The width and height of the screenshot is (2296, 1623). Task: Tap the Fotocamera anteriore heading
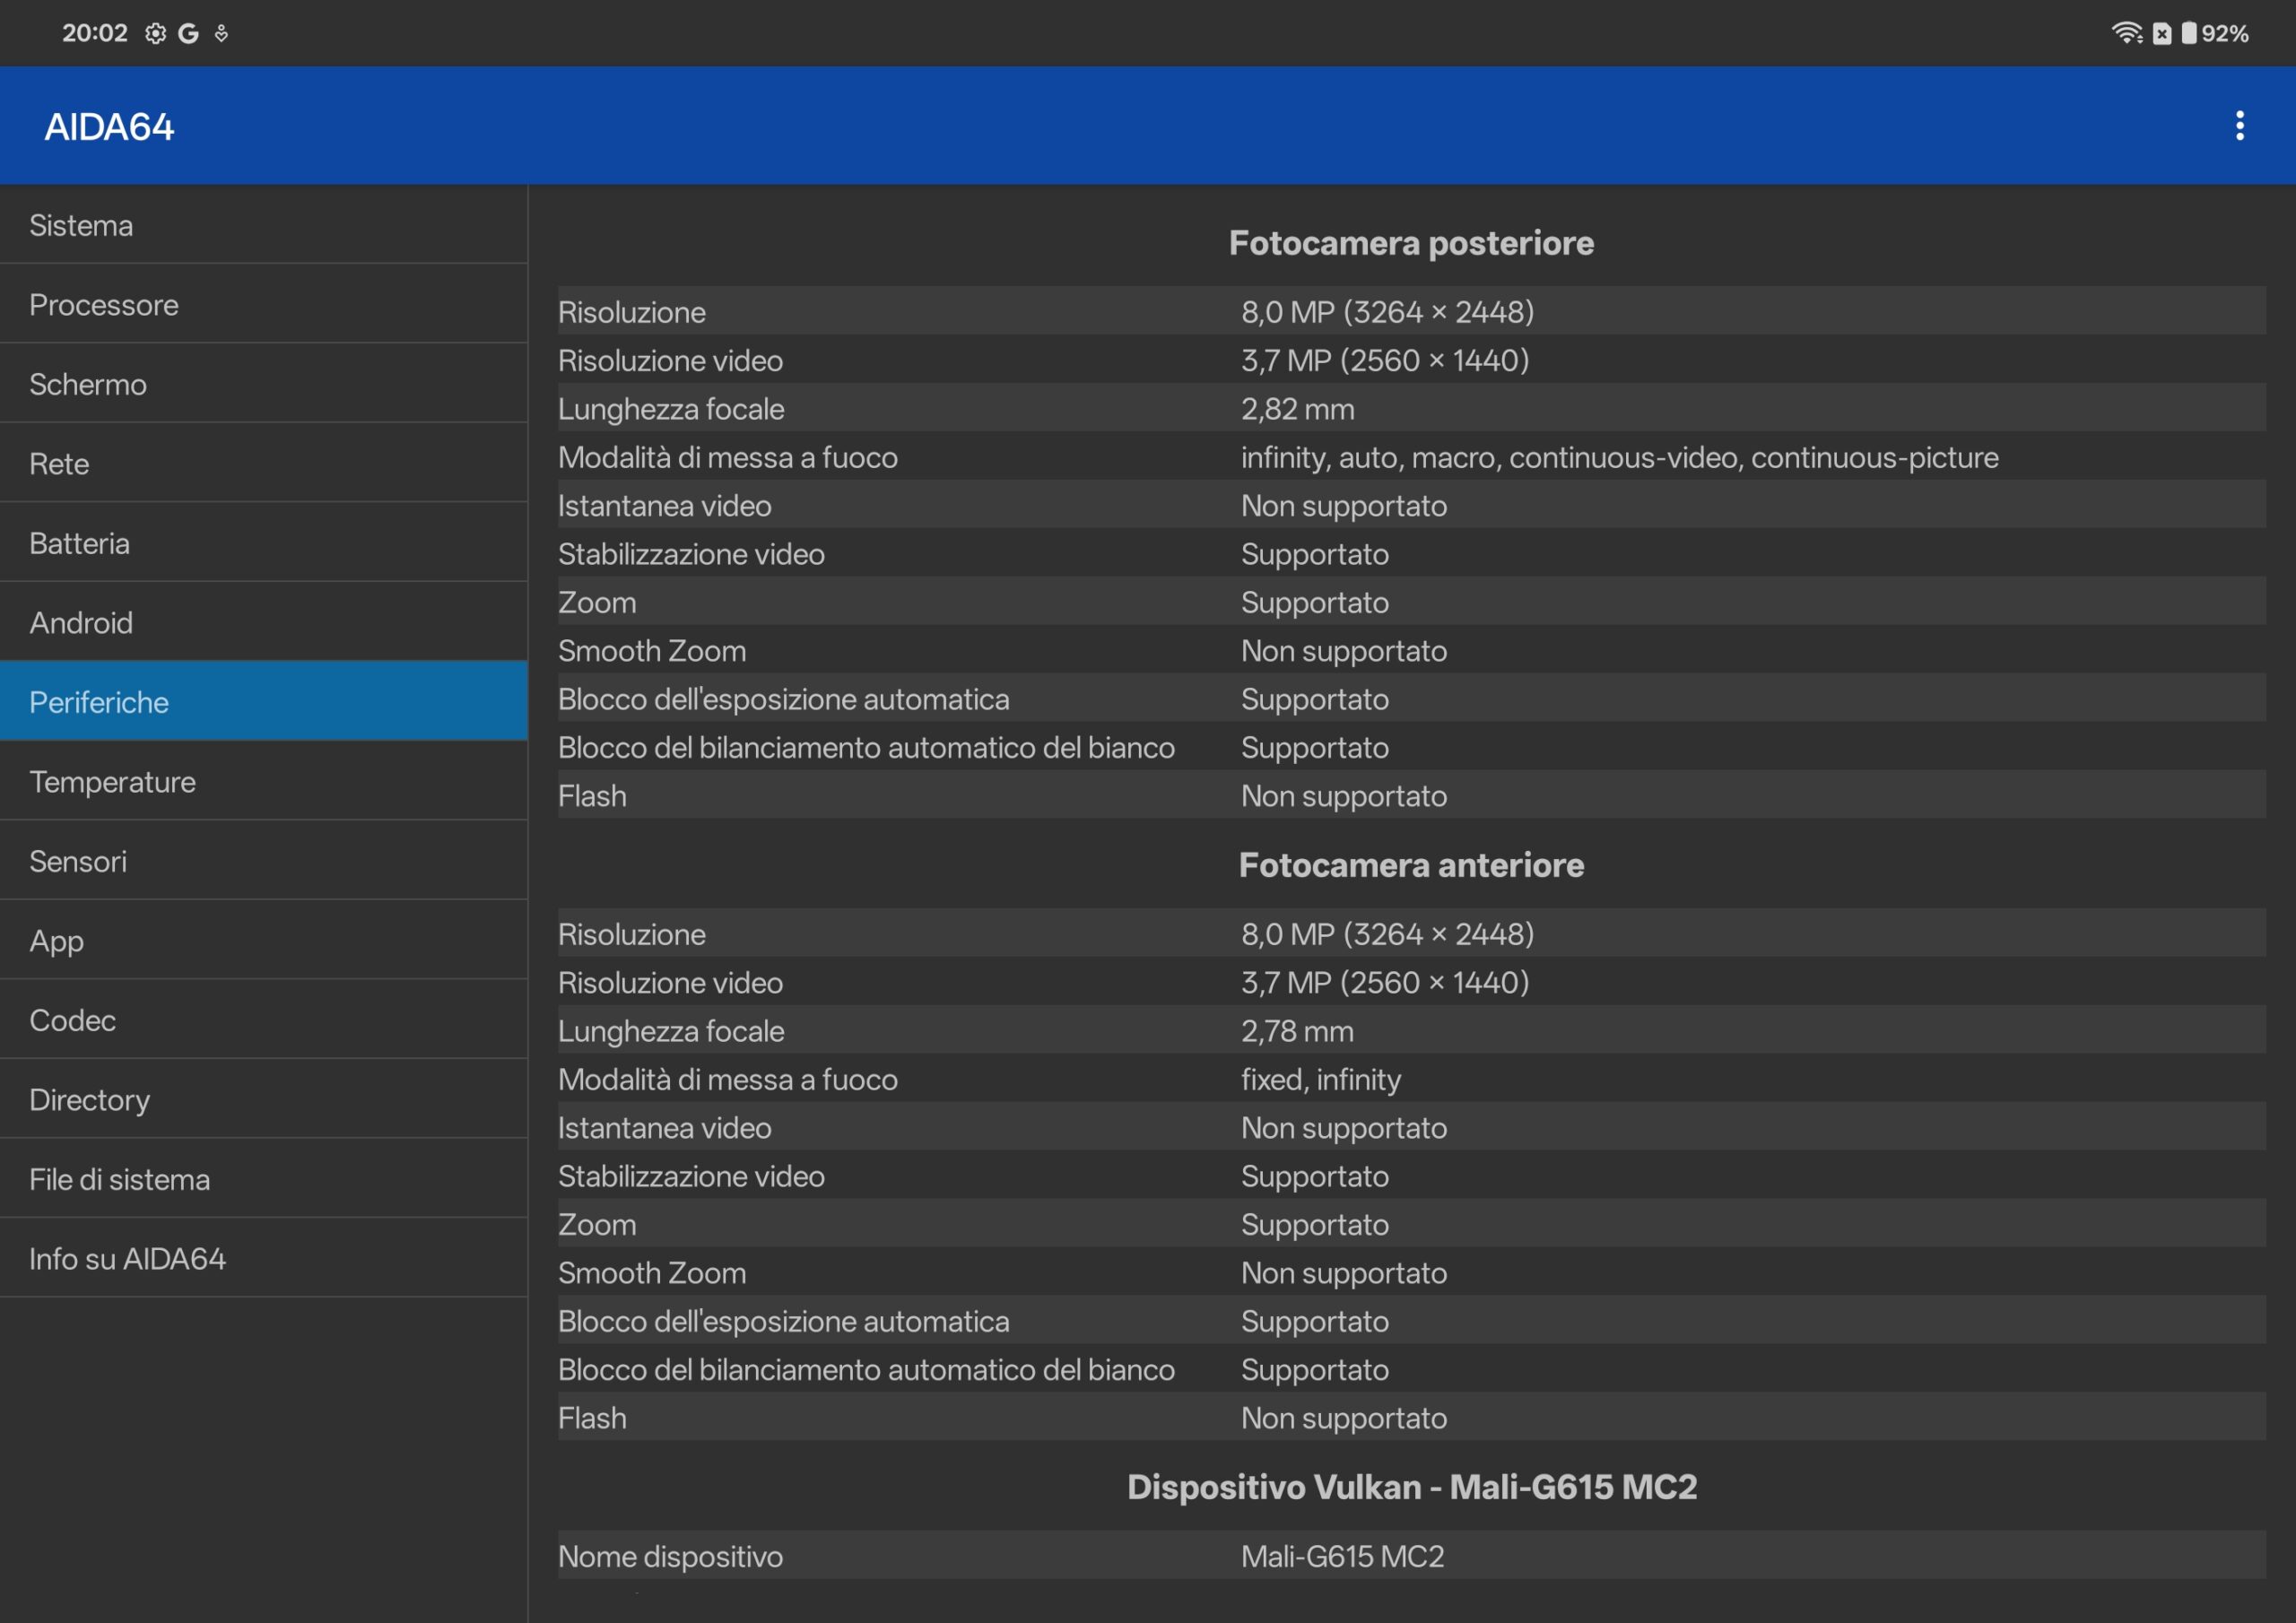1410,865
